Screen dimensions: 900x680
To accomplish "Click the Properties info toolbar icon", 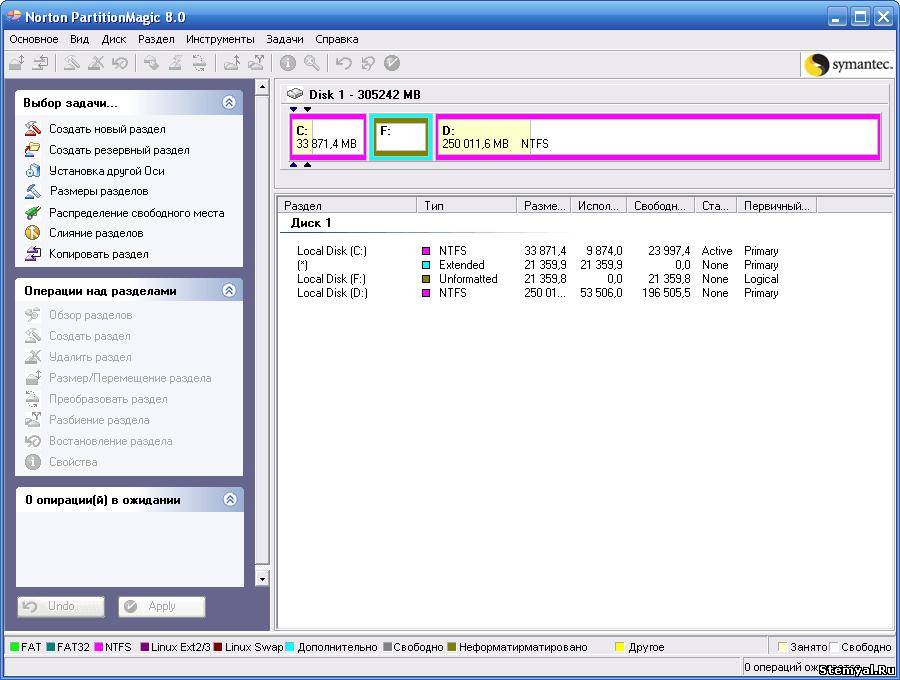I will coord(288,63).
